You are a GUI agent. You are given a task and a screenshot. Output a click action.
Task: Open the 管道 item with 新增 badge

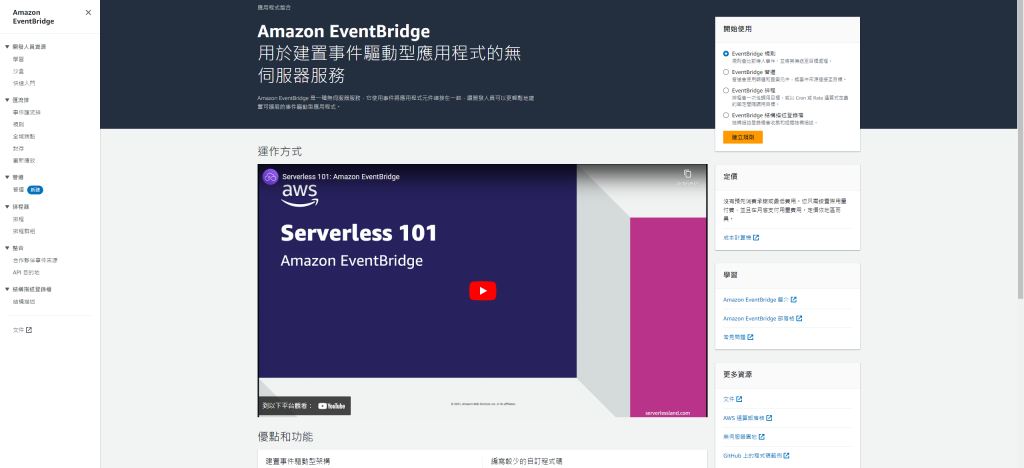pos(18,189)
